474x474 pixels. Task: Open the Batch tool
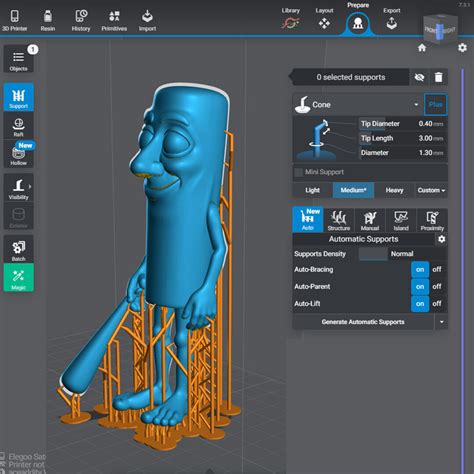pyautogui.click(x=18, y=250)
